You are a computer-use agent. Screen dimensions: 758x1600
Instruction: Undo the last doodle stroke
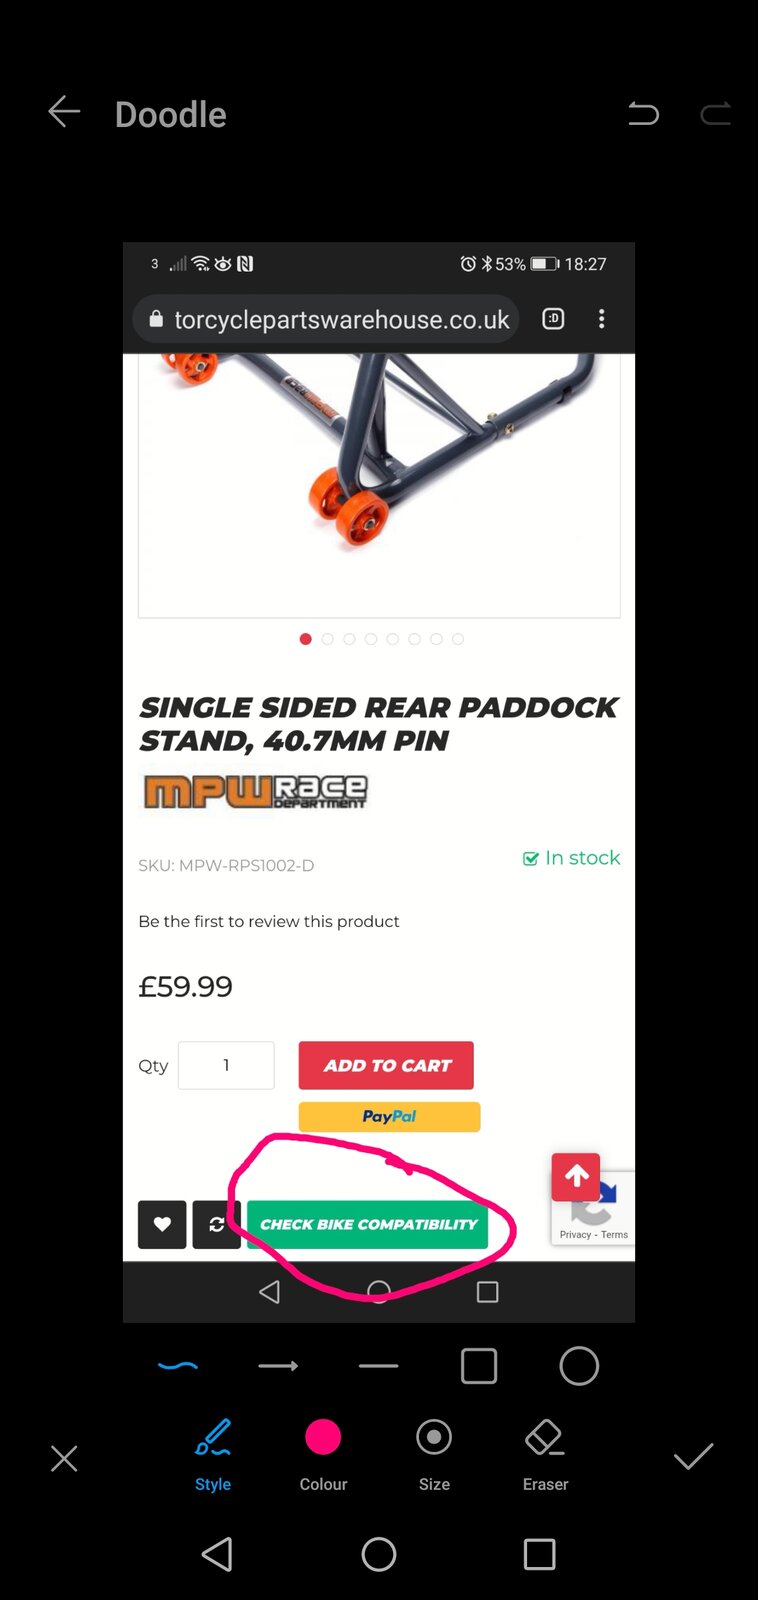tap(643, 114)
